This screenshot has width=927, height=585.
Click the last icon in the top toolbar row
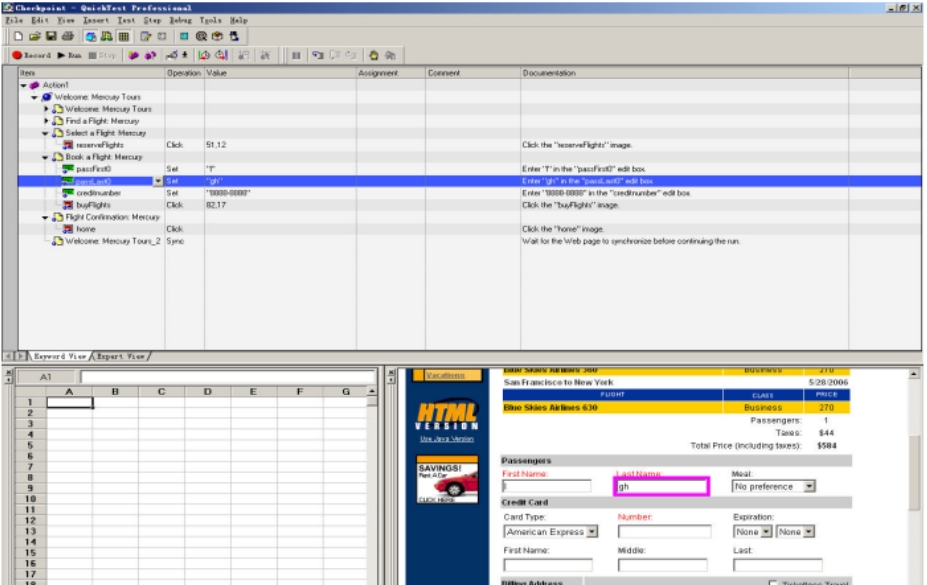(x=234, y=37)
